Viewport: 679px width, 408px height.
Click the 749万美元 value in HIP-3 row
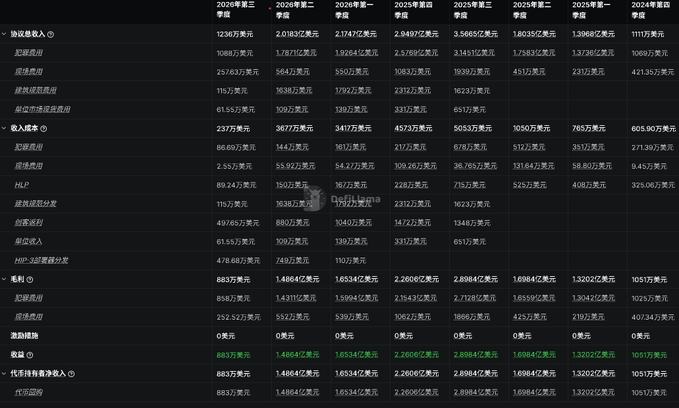tap(292, 260)
